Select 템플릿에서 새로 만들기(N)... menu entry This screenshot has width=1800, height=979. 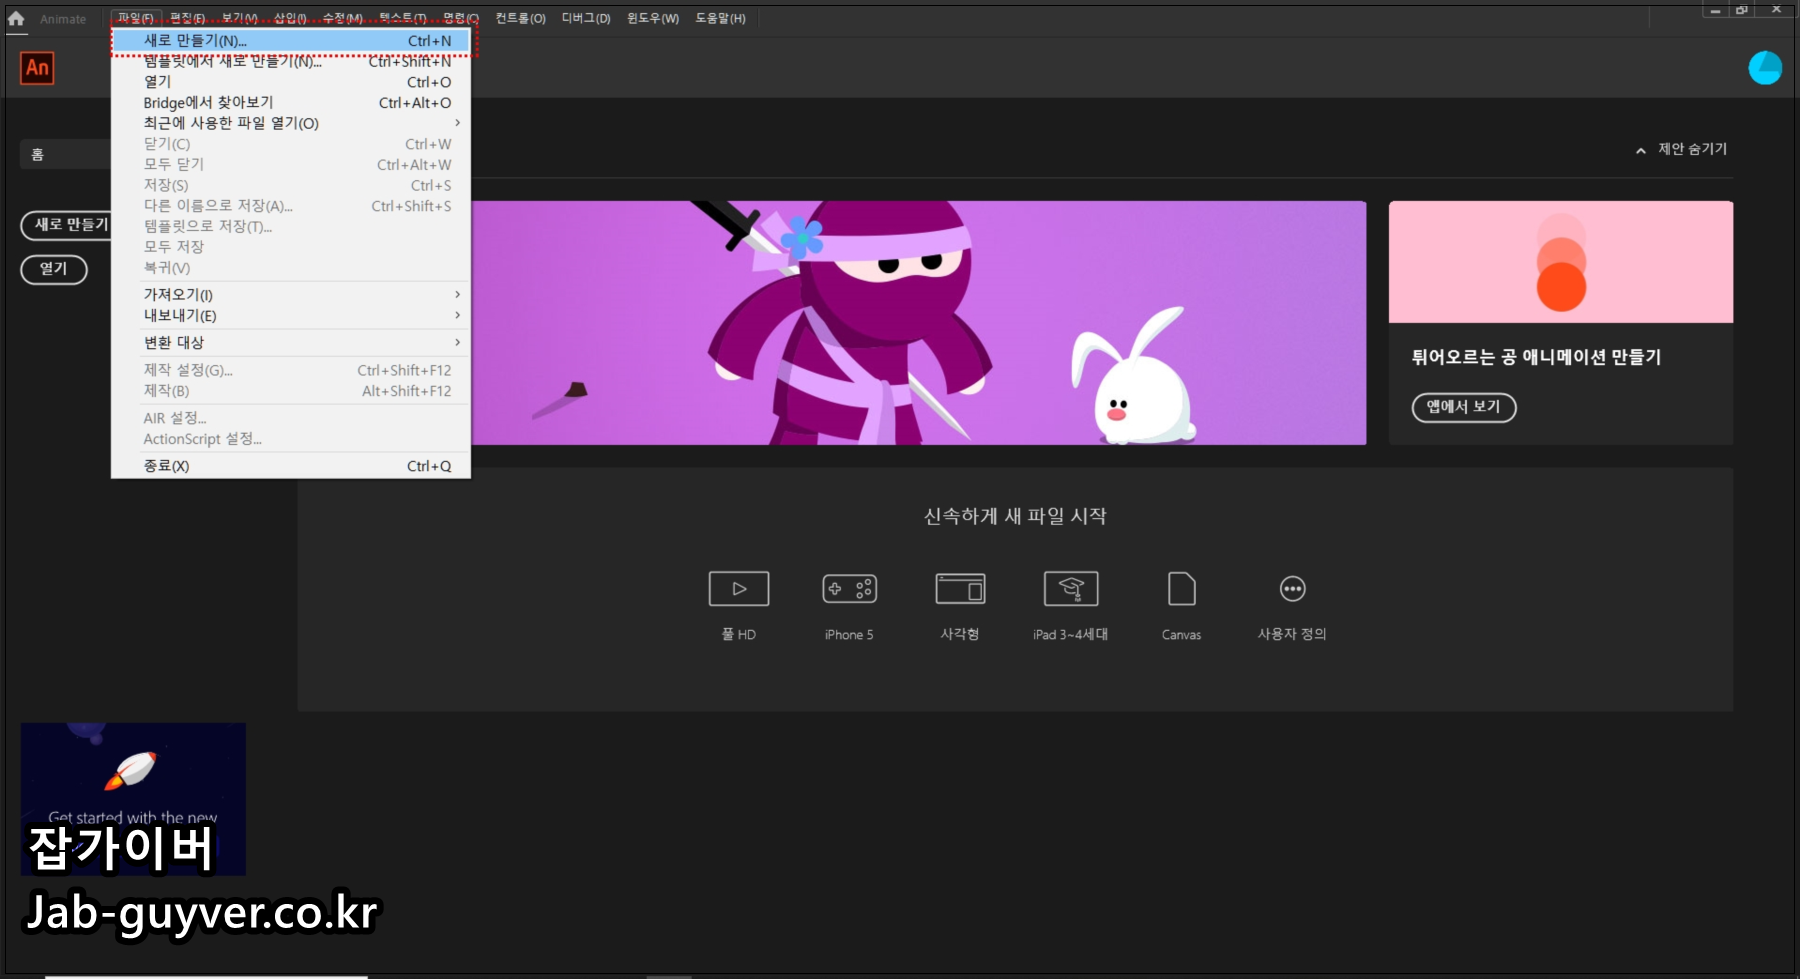coord(291,61)
